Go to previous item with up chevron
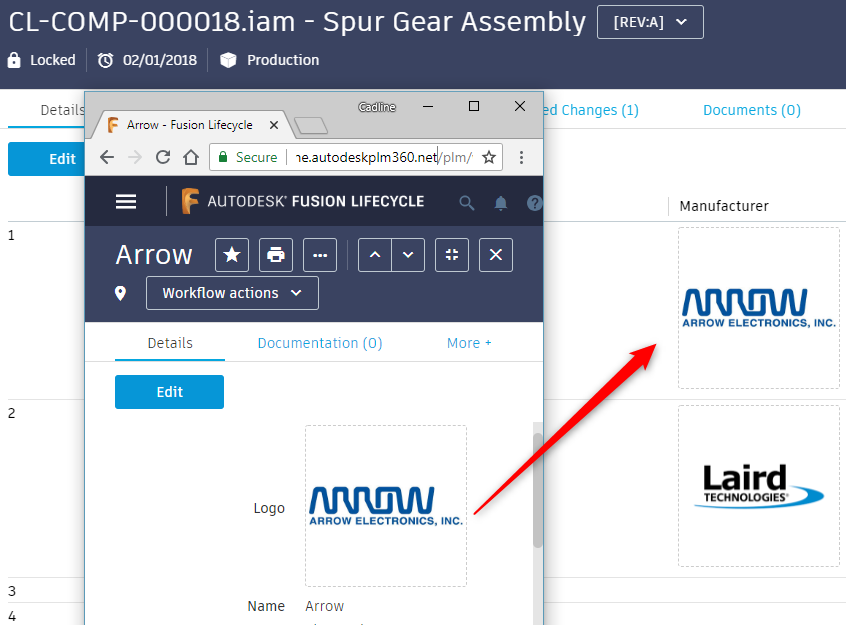 tap(375, 255)
